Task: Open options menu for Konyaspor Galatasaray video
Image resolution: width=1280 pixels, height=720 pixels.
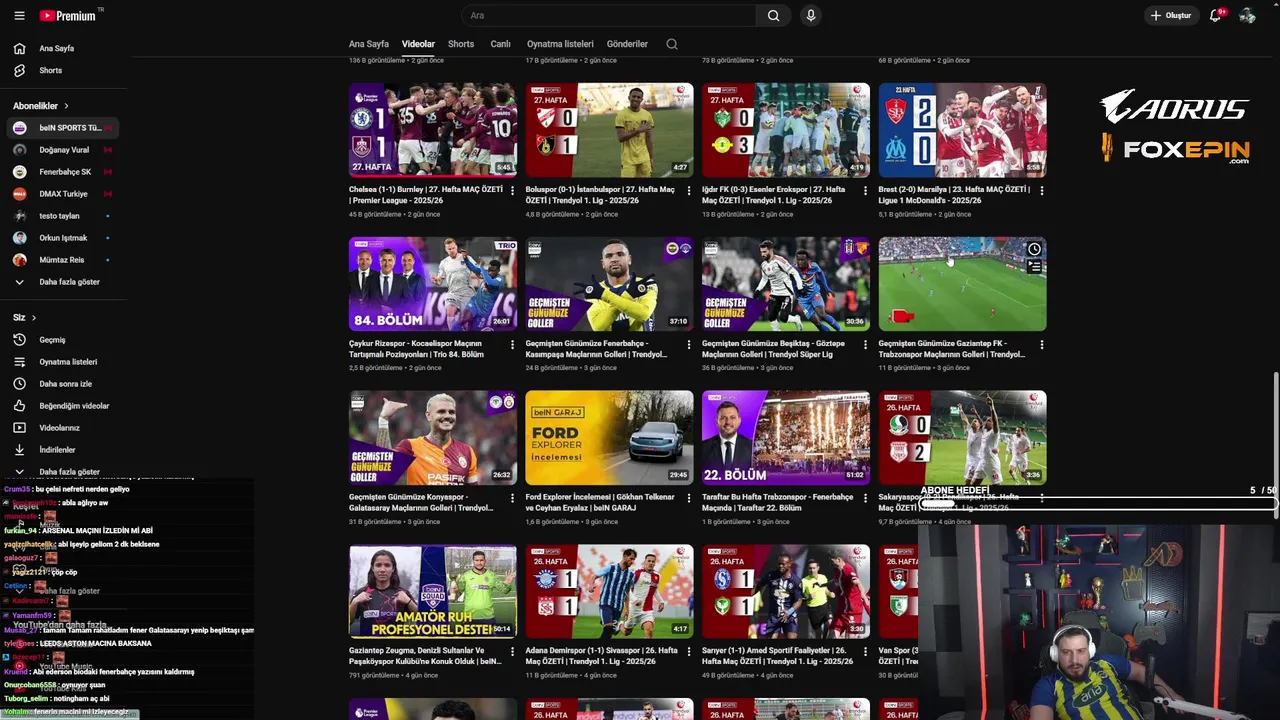Action: 512,498
